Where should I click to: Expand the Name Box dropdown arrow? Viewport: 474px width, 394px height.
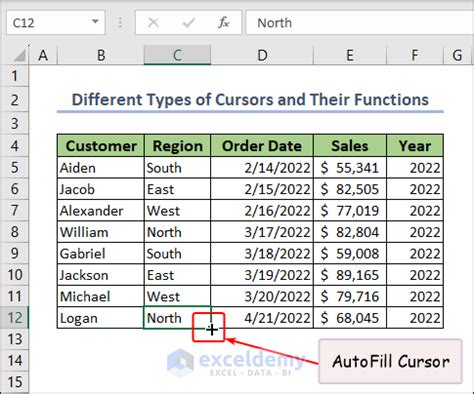95,22
